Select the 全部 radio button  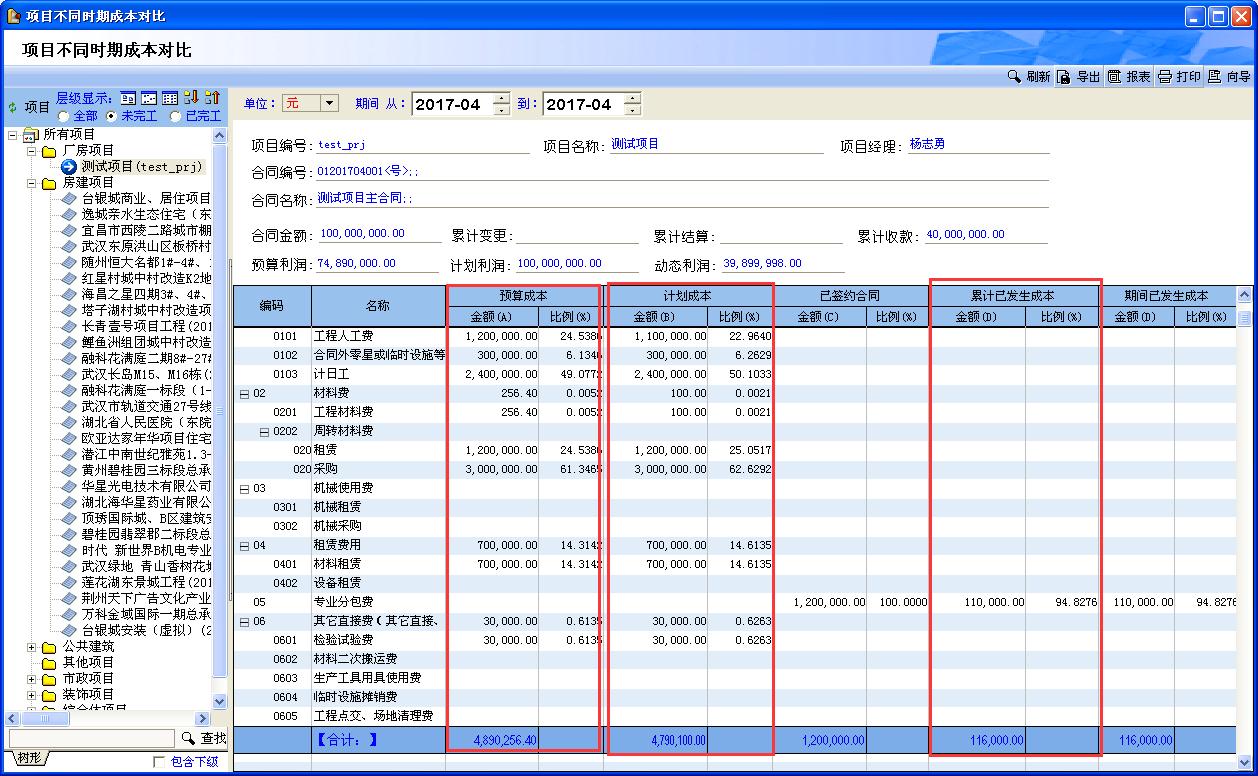coord(63,116)
